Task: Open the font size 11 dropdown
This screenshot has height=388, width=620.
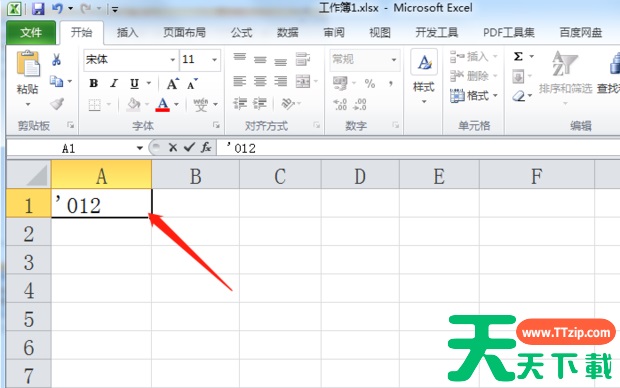Action: [214, 60]
